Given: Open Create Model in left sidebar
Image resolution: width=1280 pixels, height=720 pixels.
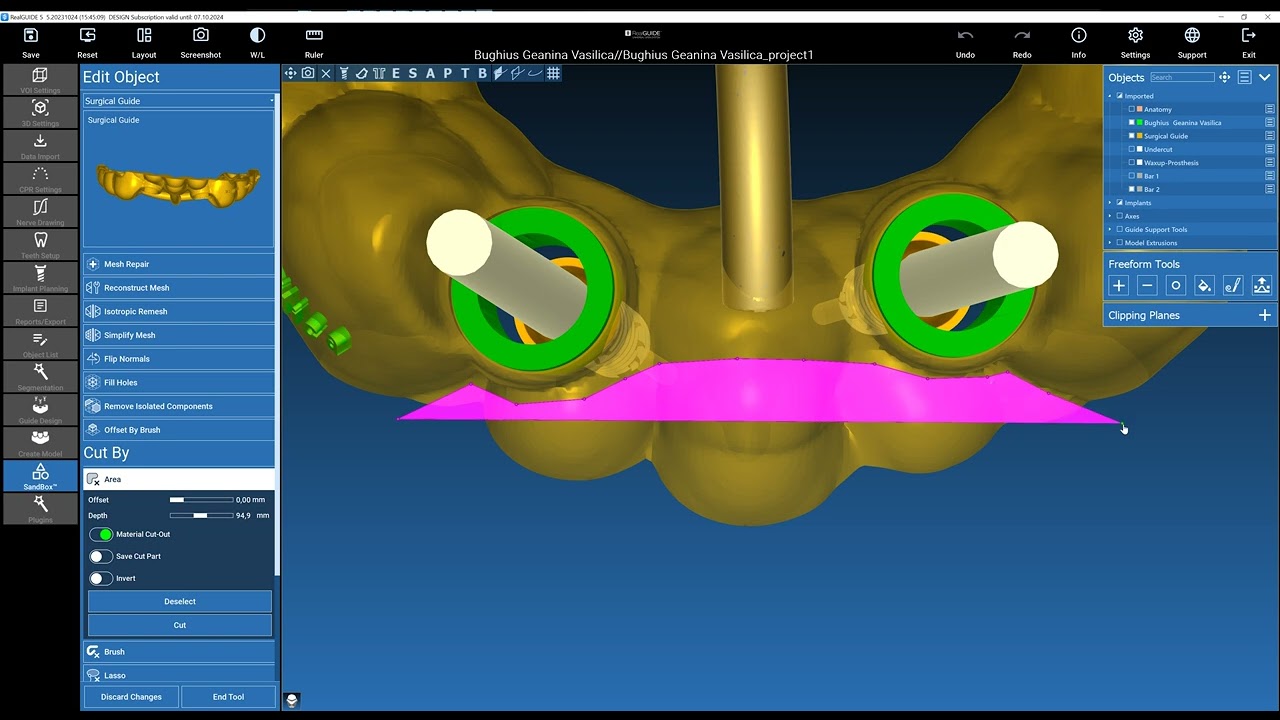Looking at the screenshot, I should pos(40,443).
